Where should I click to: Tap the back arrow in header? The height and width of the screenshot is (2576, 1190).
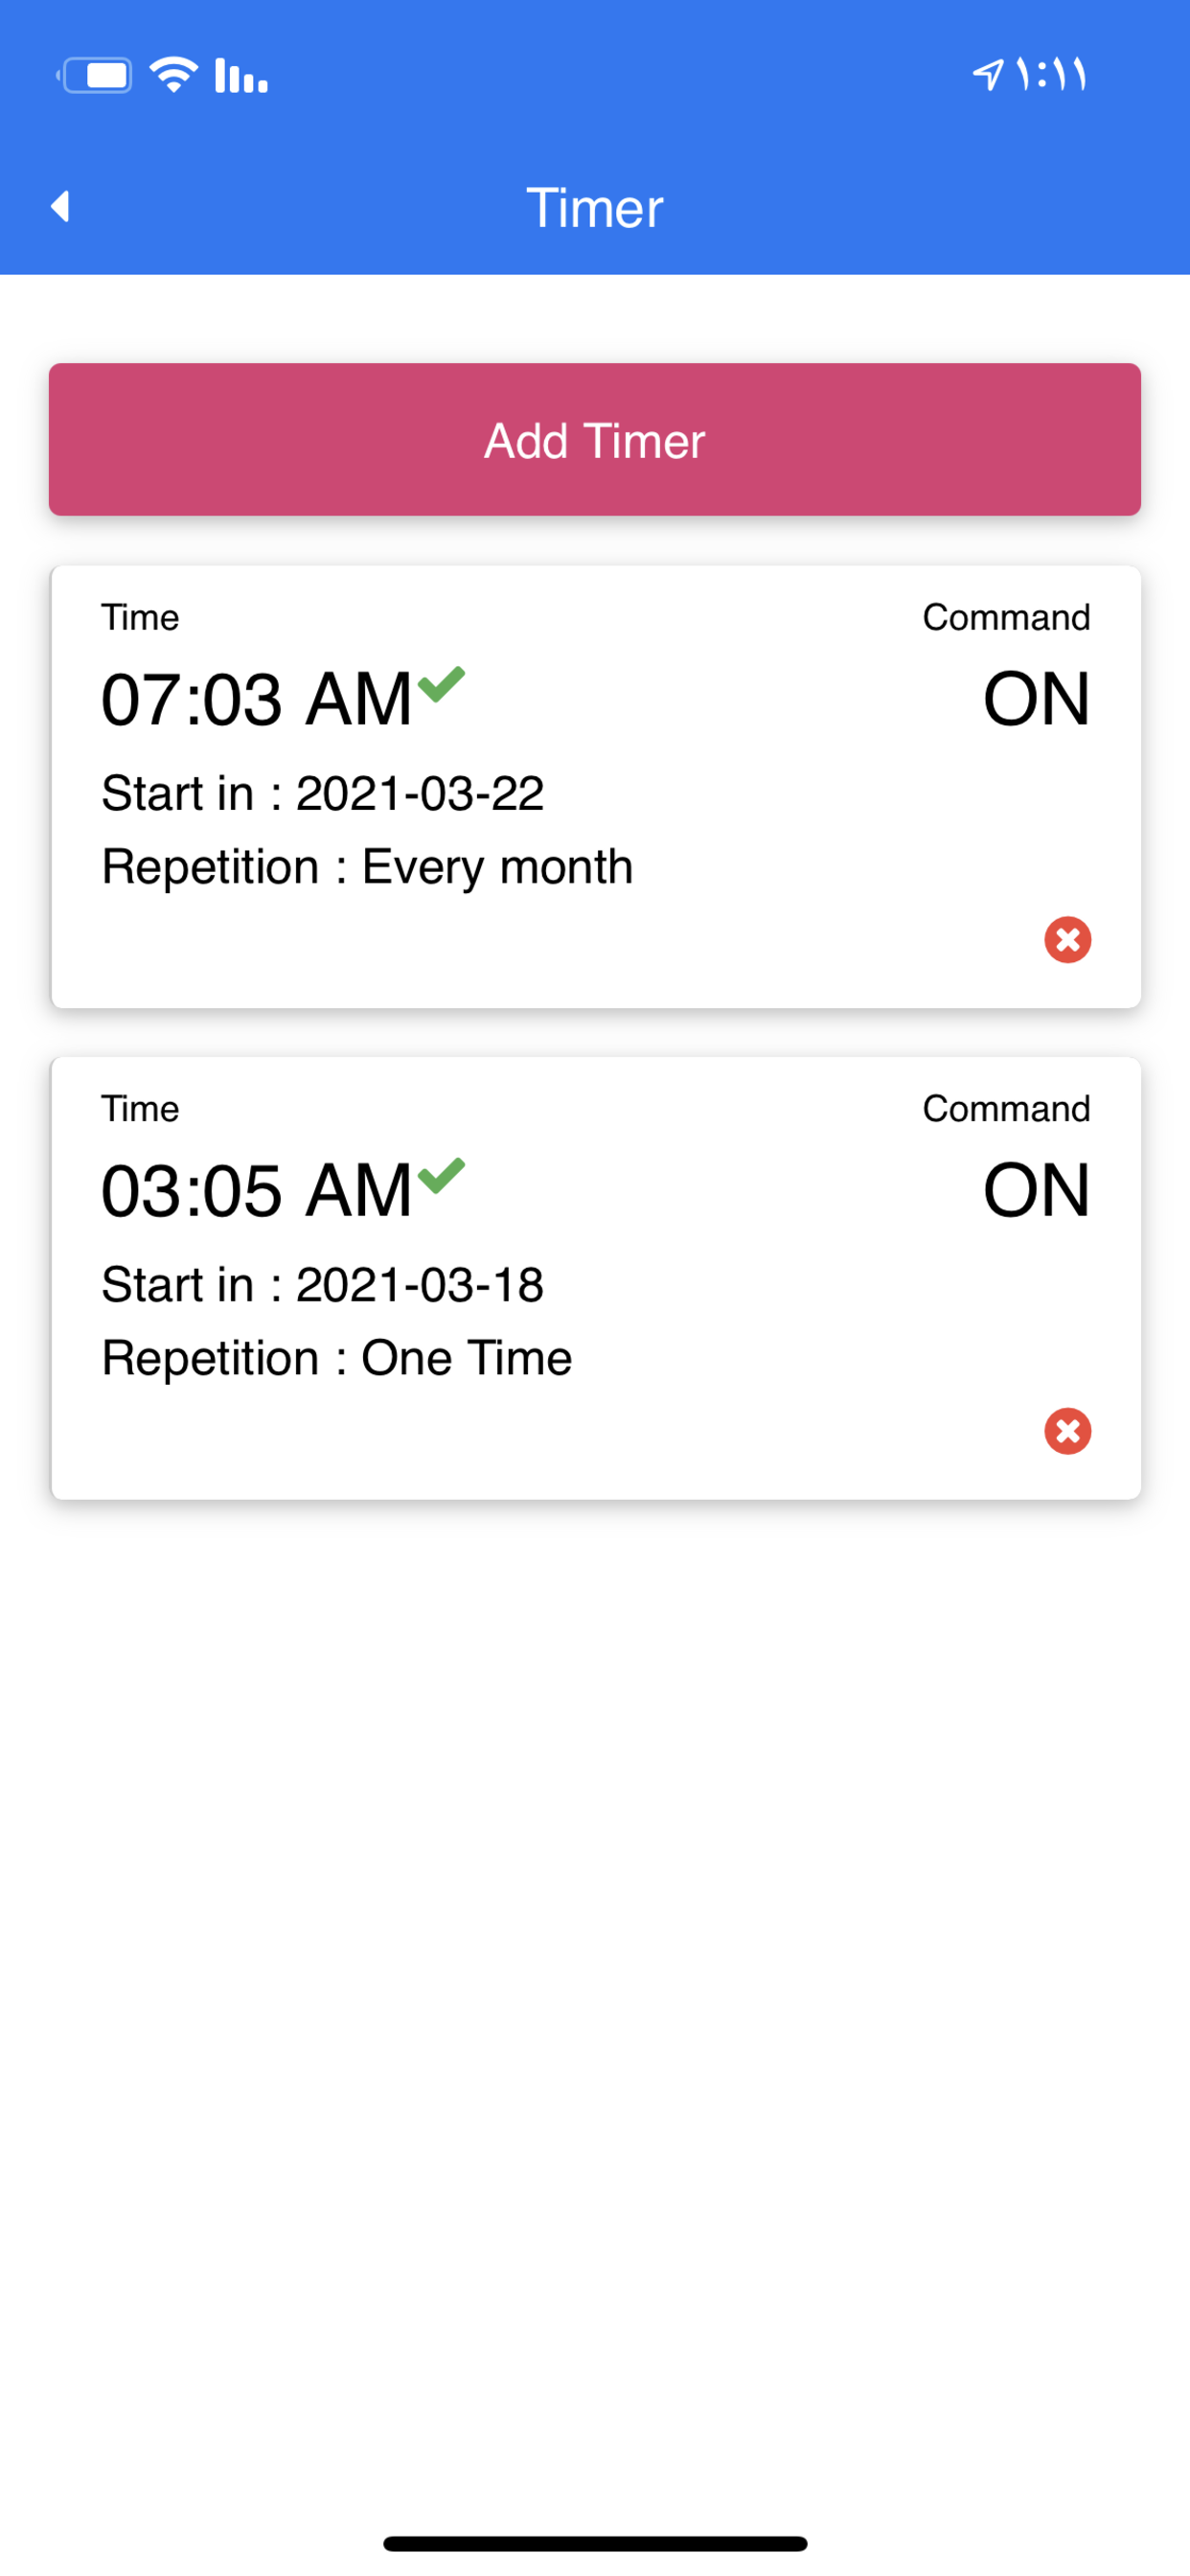click(x=60, y=206)
